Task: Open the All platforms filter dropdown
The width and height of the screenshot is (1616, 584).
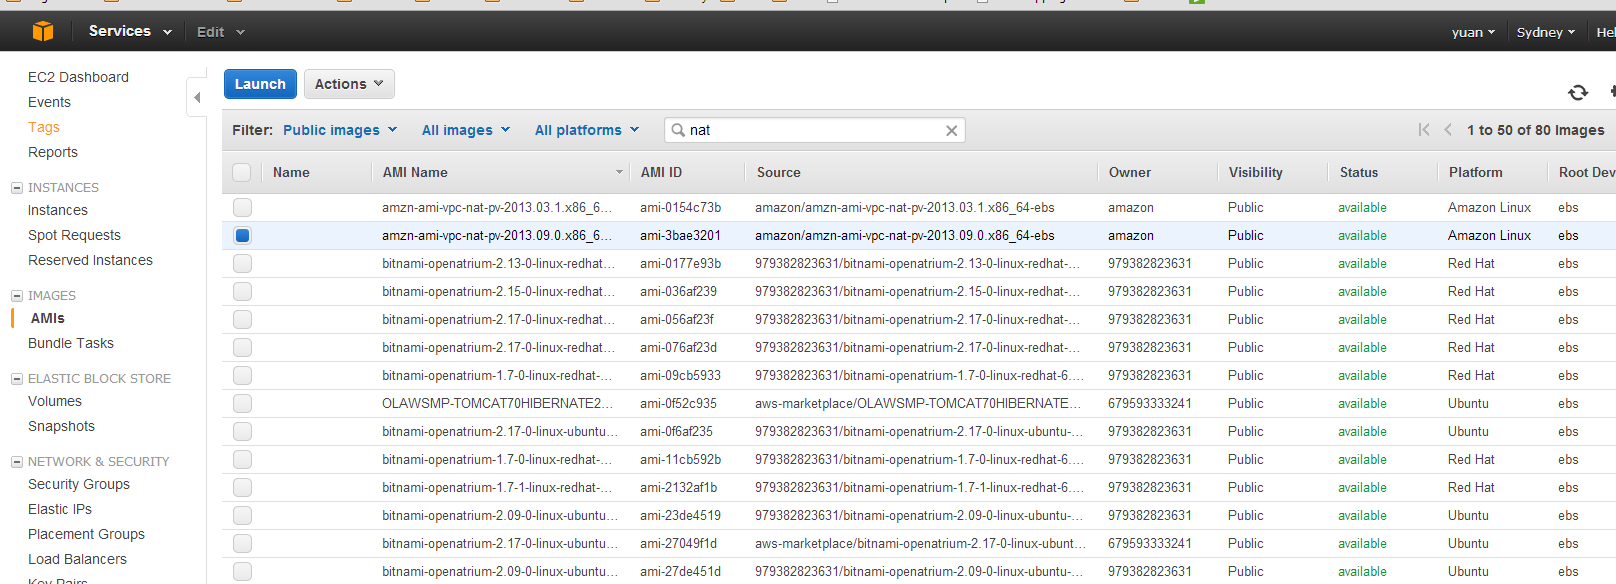Action: pyautogui.click(x=587, y=130)
